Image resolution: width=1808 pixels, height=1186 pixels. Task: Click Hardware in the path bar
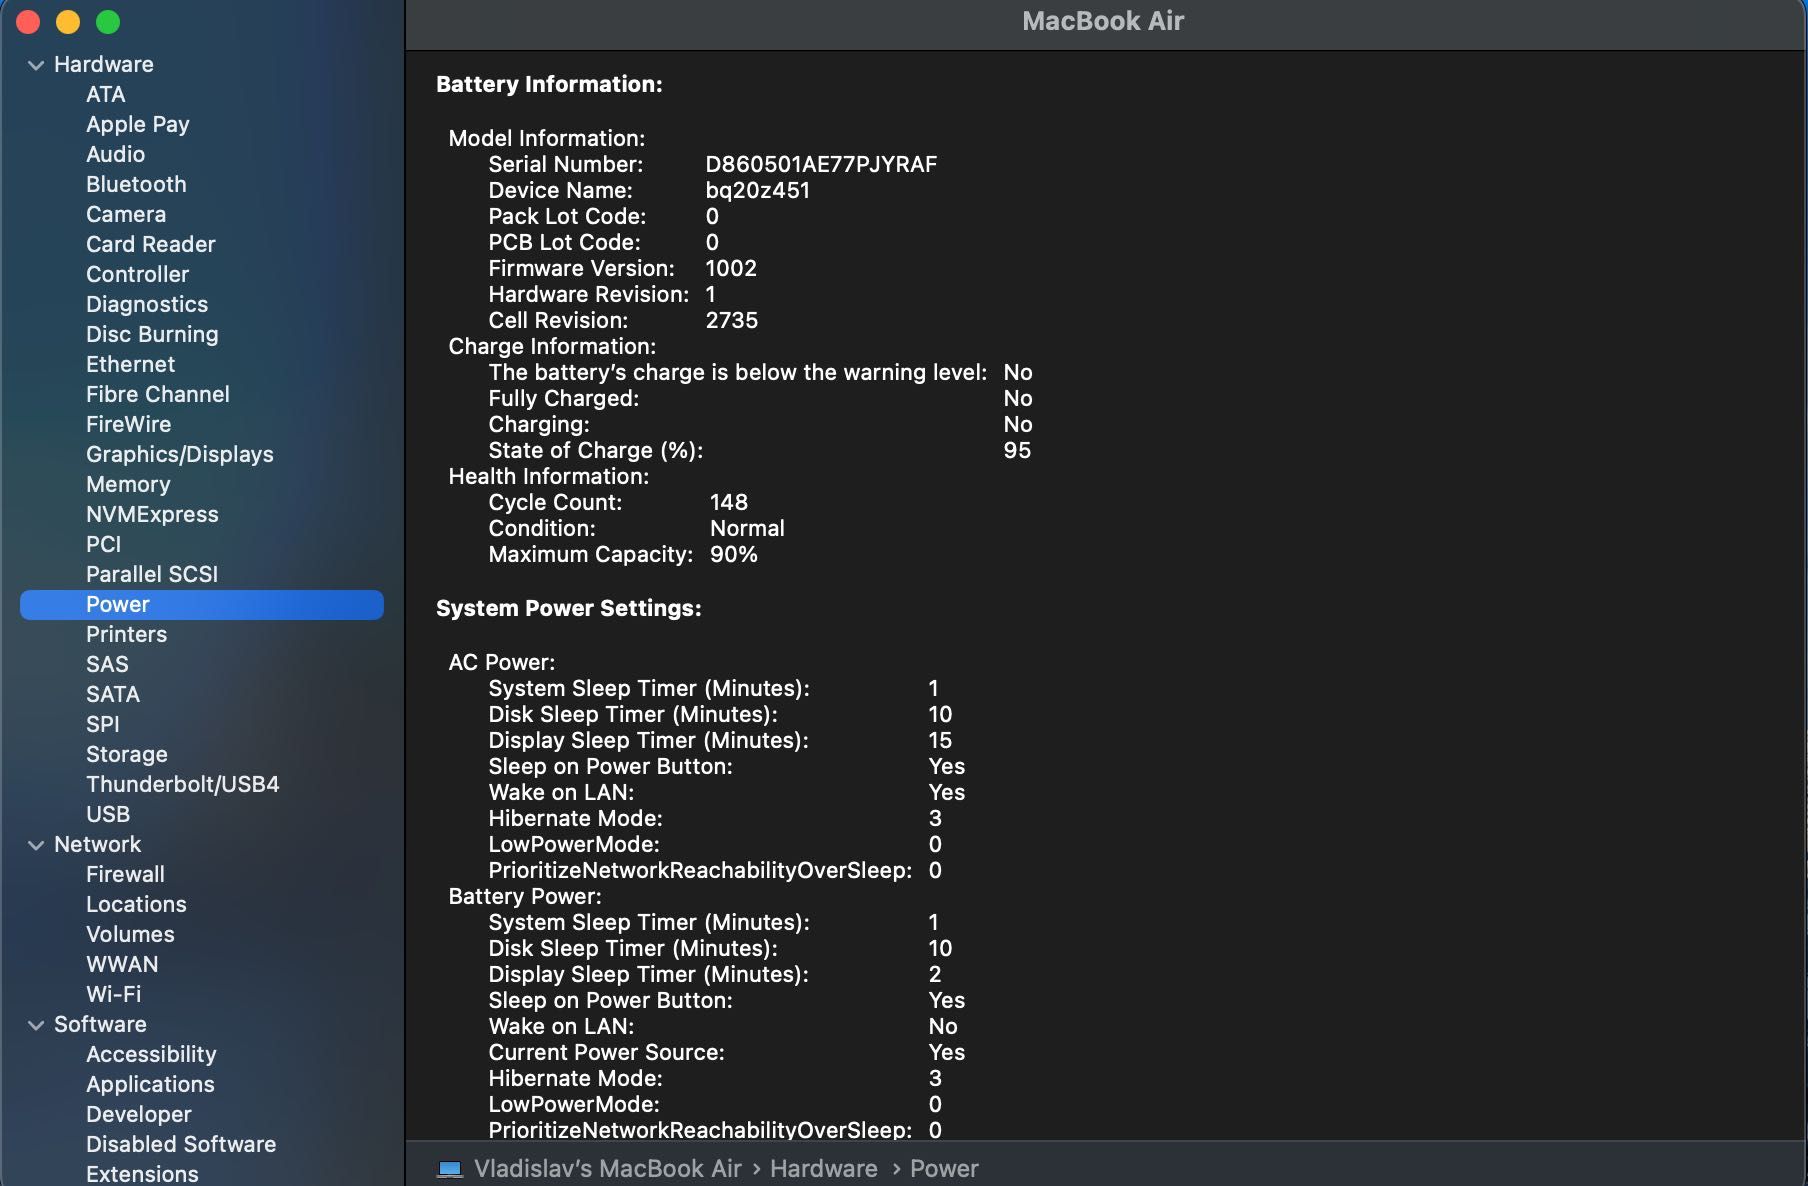[x=824, y=1168]
